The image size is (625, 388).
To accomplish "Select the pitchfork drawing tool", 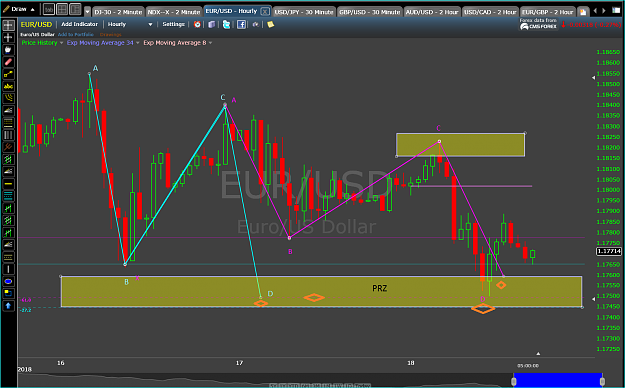I will [x=8, y=147].
